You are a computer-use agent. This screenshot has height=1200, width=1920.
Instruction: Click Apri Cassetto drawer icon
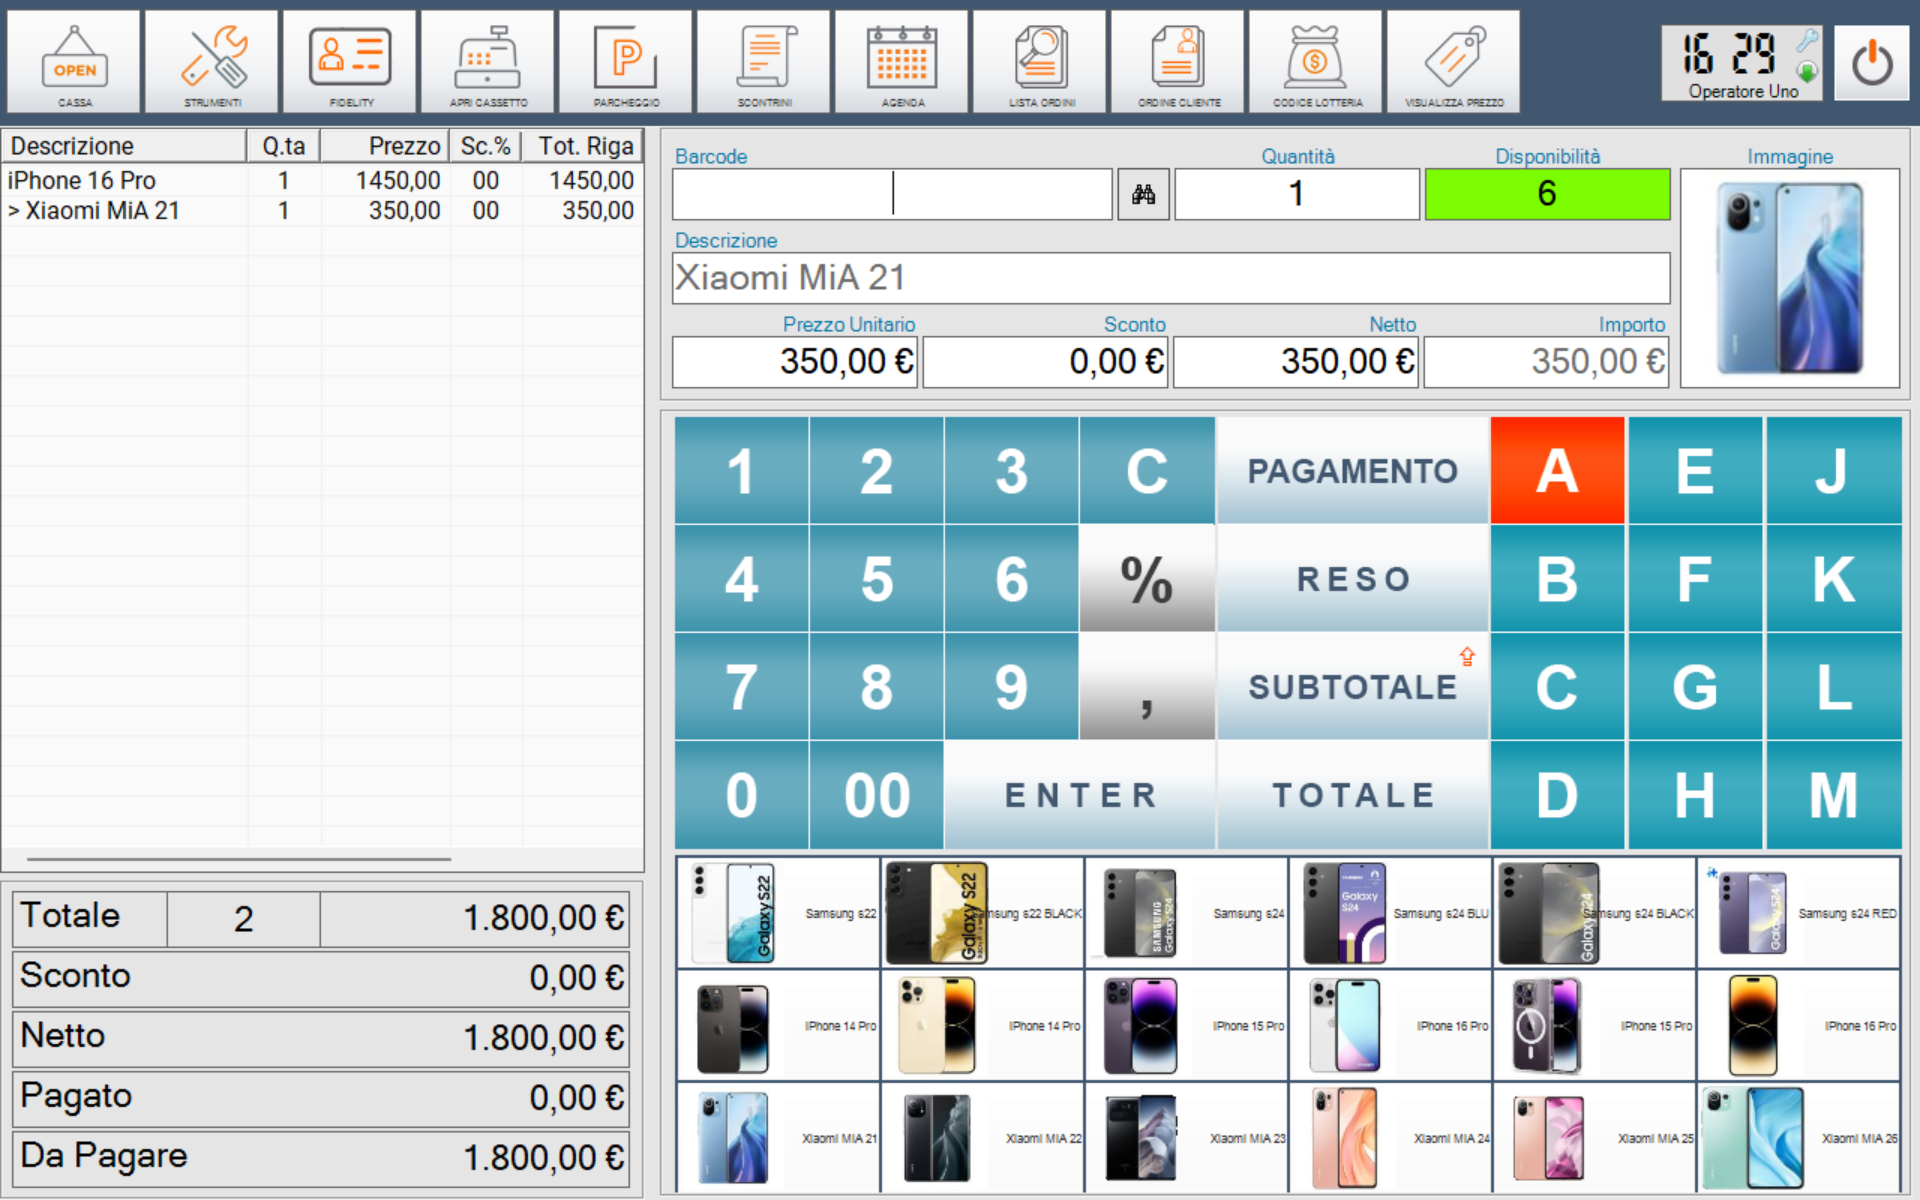488,62
